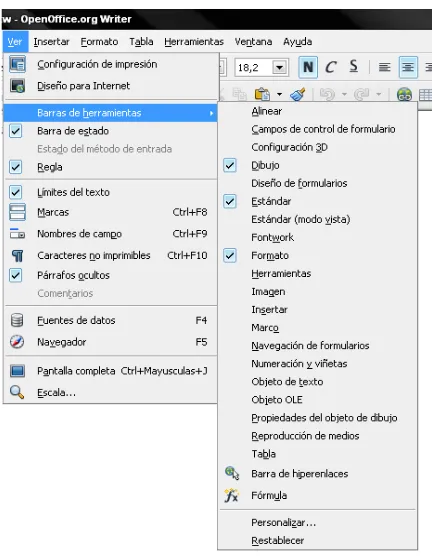Click the Underline (S) formatting icon

click(x=353, y=66)
